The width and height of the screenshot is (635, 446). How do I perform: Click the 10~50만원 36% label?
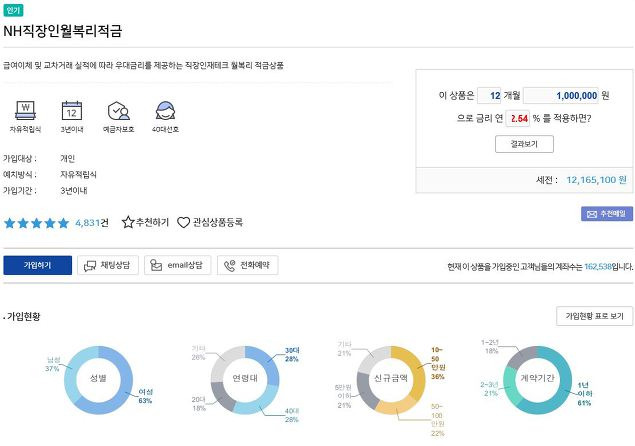438,363
